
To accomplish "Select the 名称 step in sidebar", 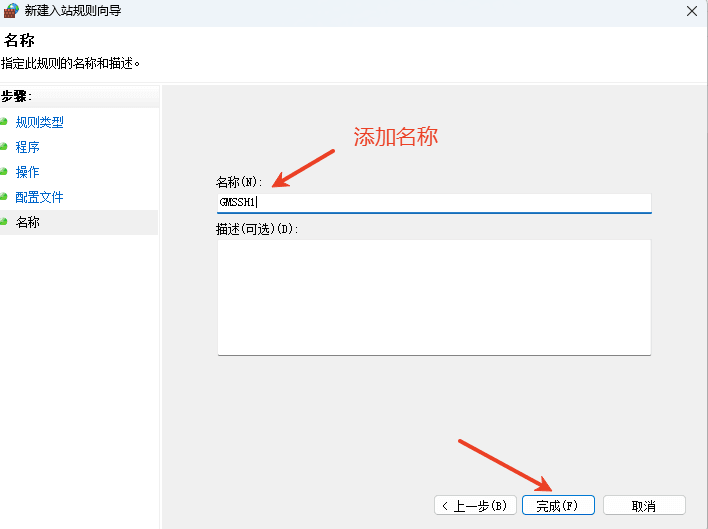I will click(28, 222).
